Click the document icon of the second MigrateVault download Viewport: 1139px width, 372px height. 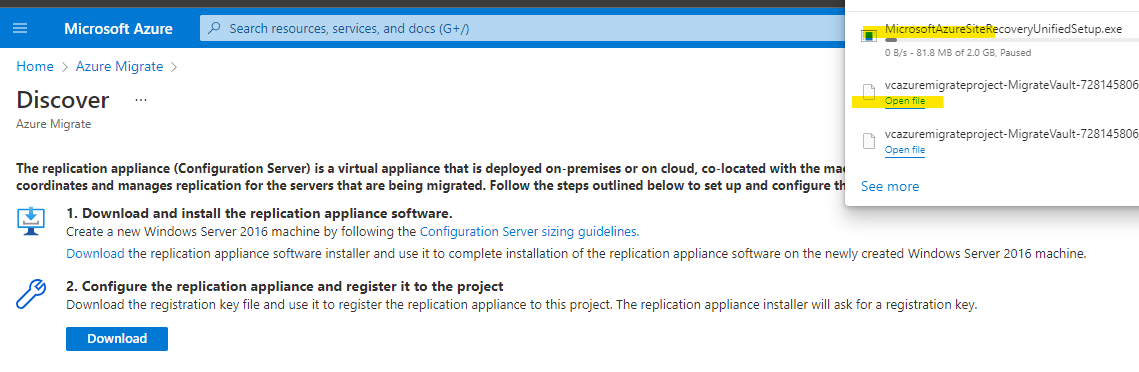868,141
